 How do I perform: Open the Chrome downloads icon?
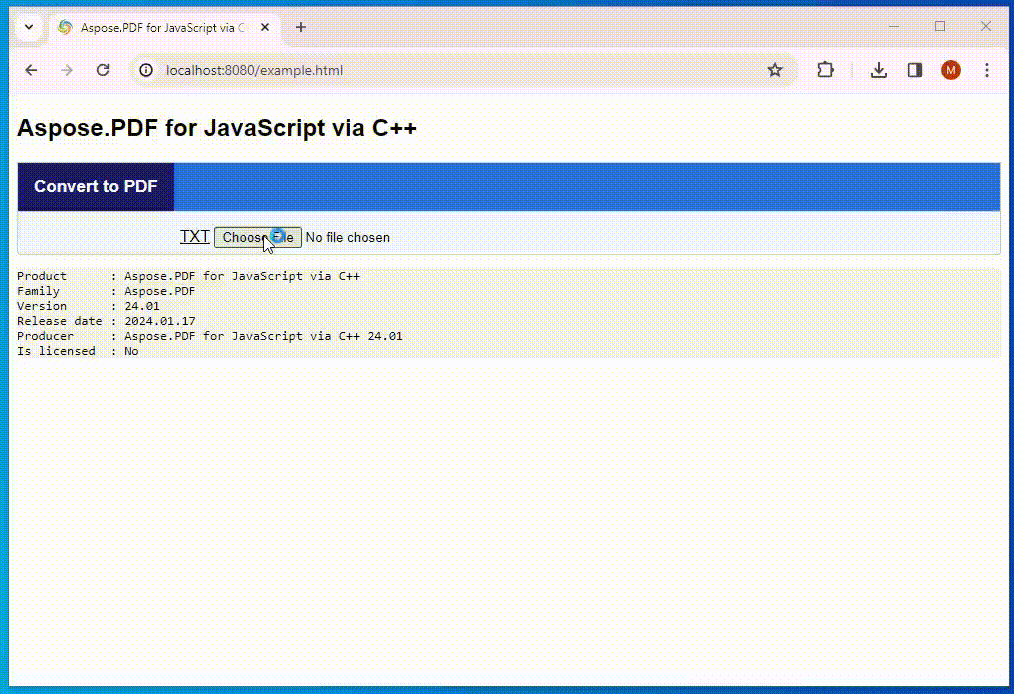pyautogui.click(x=878, y=70)
